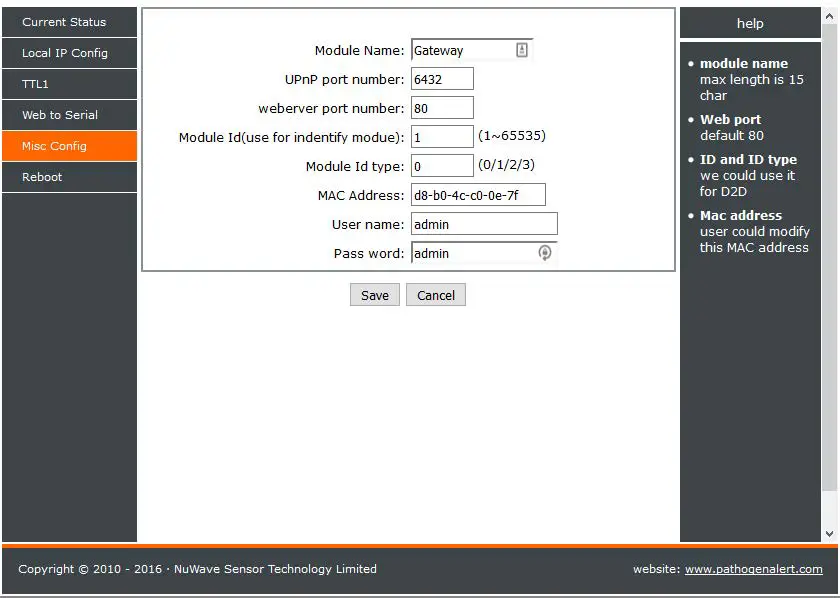
Task: Click the icon inside the Module Name field
Action: pos(521,49)
